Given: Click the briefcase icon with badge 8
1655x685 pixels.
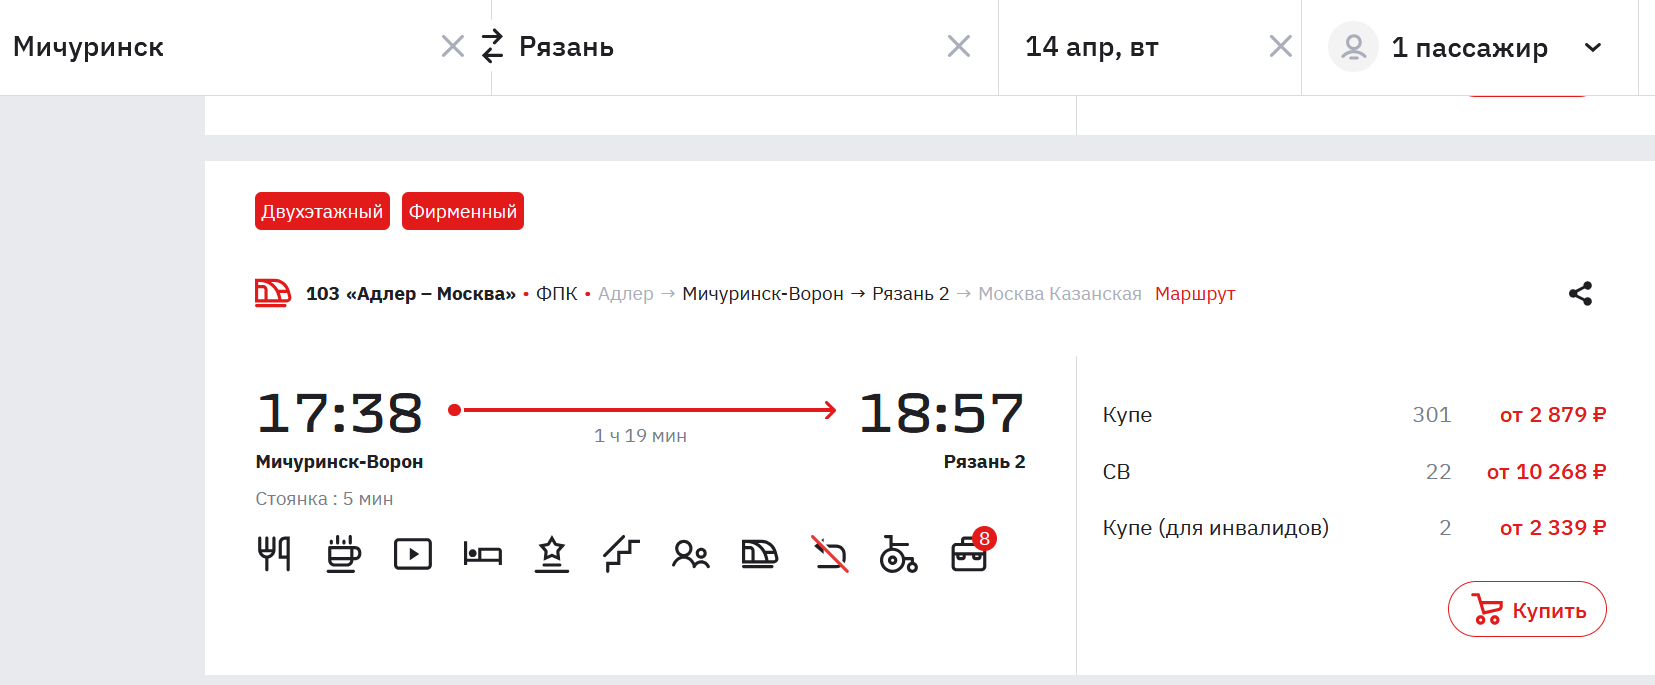Looking at the screenshot, I should 969,554.
